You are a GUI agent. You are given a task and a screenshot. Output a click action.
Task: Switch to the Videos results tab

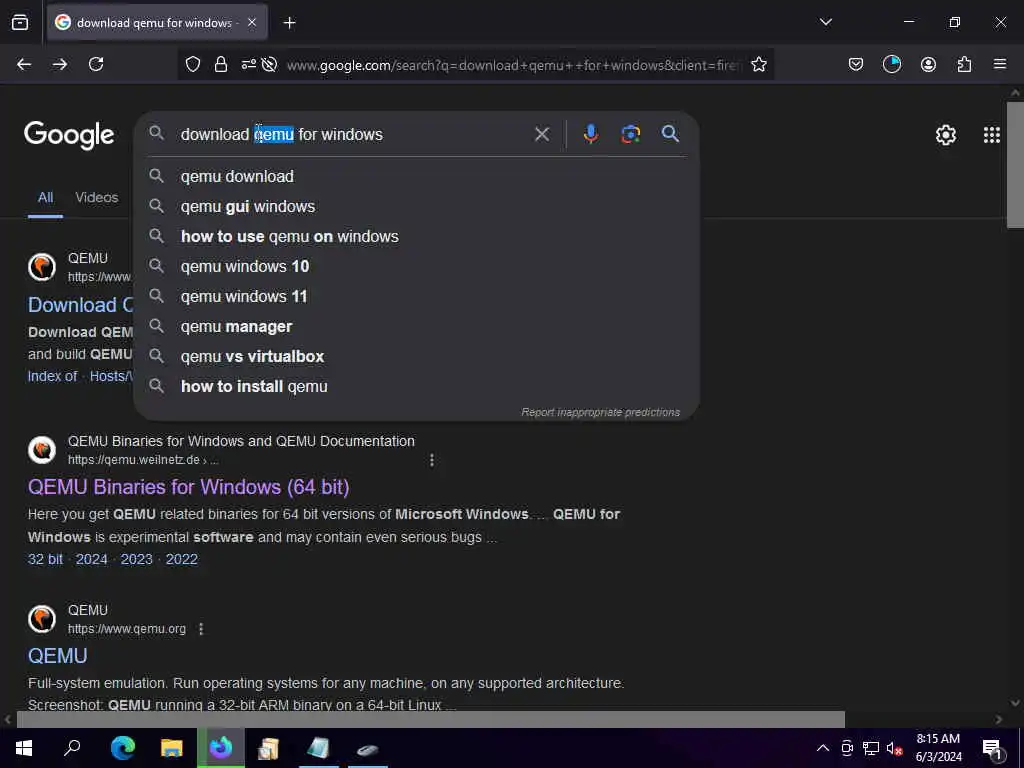click(97, 197)
